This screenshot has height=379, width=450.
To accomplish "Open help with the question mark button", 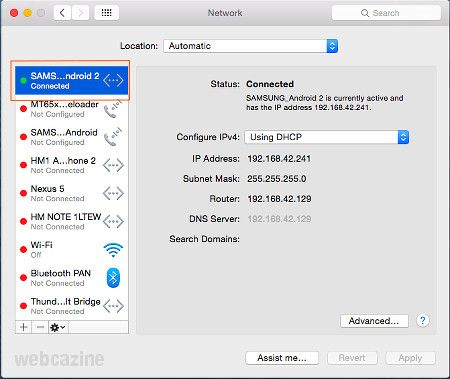I will coord(423,321).
